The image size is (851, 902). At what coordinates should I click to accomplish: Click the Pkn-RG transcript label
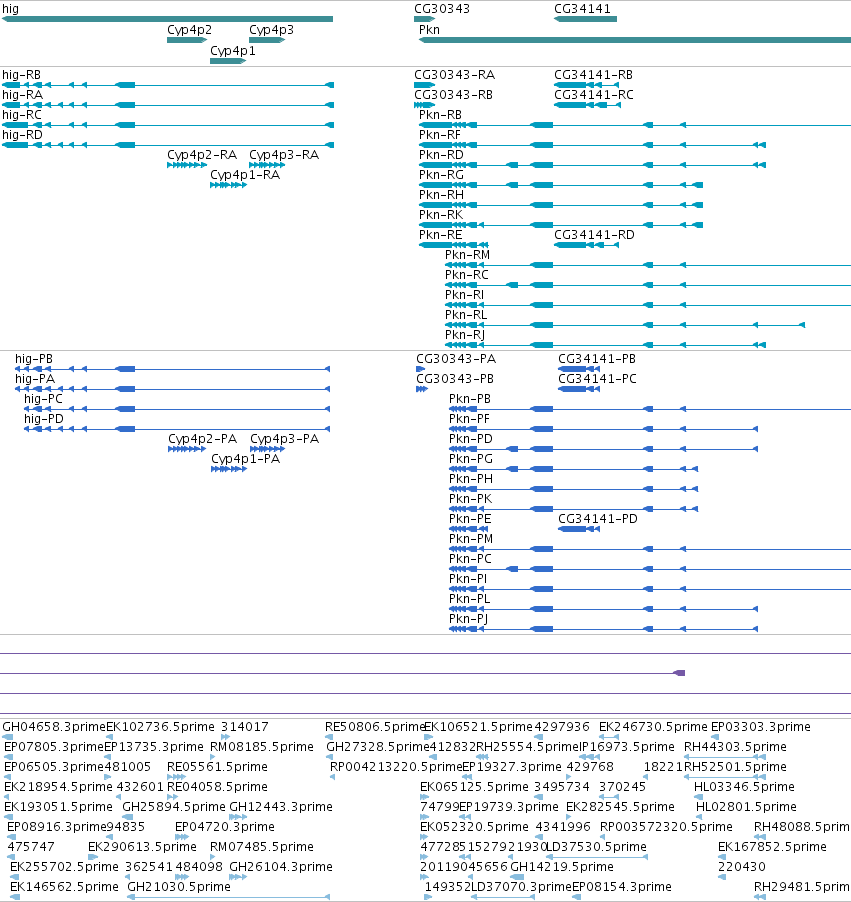click(441, 175)
